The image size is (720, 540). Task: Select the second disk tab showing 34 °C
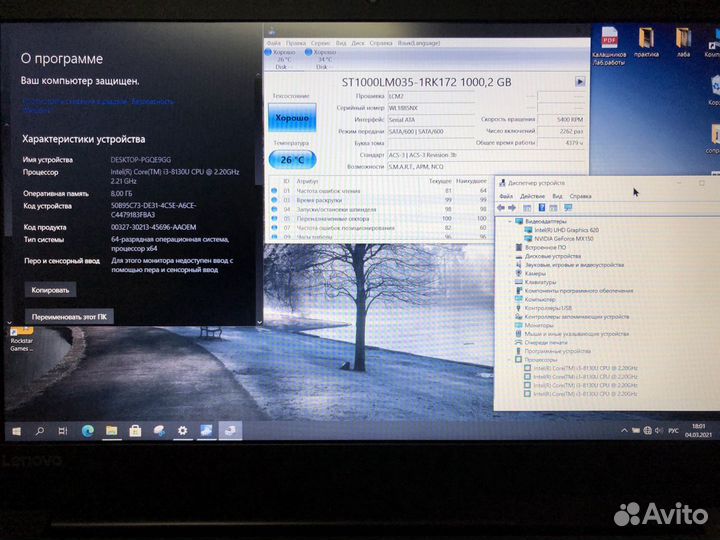pos(321,59)
